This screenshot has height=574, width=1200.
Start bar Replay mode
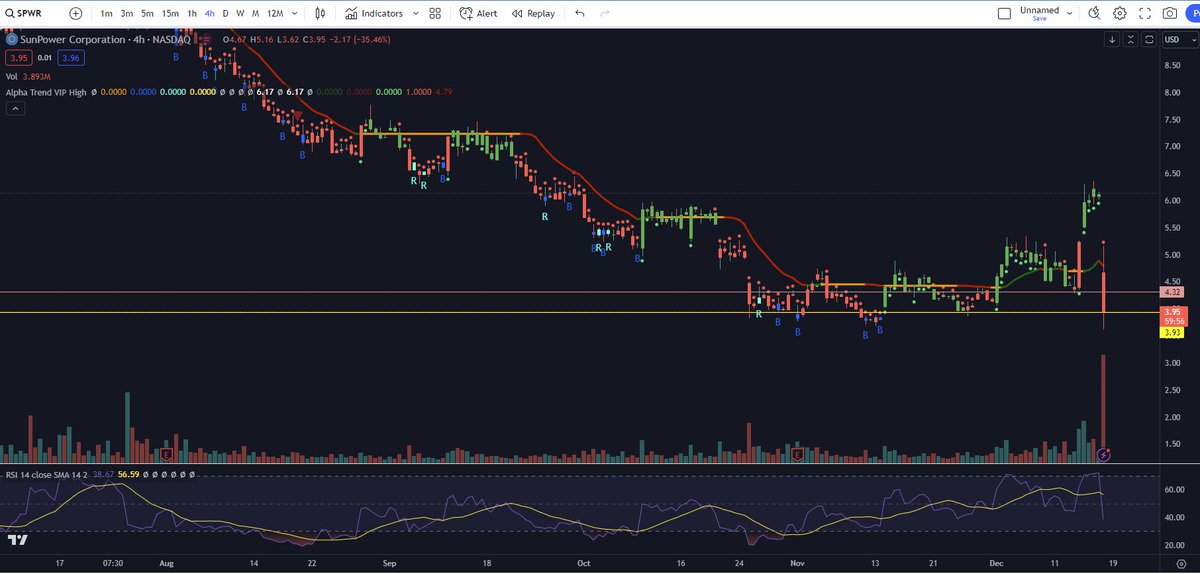pos(533,14)
